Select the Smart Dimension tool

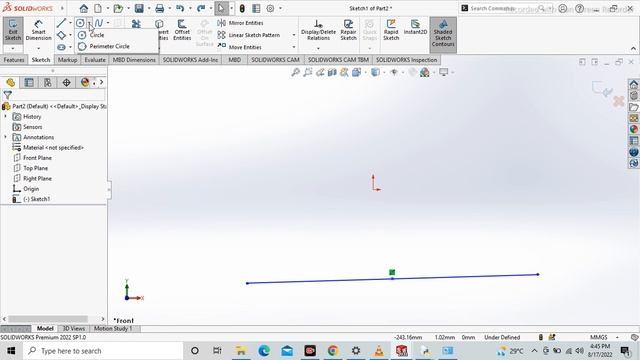click(x=38, y=30)
